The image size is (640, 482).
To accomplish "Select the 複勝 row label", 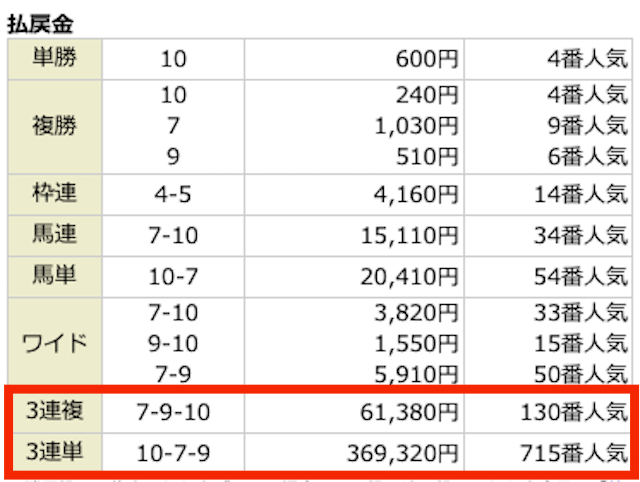I will pyautogui.click(x=55, y=127).
